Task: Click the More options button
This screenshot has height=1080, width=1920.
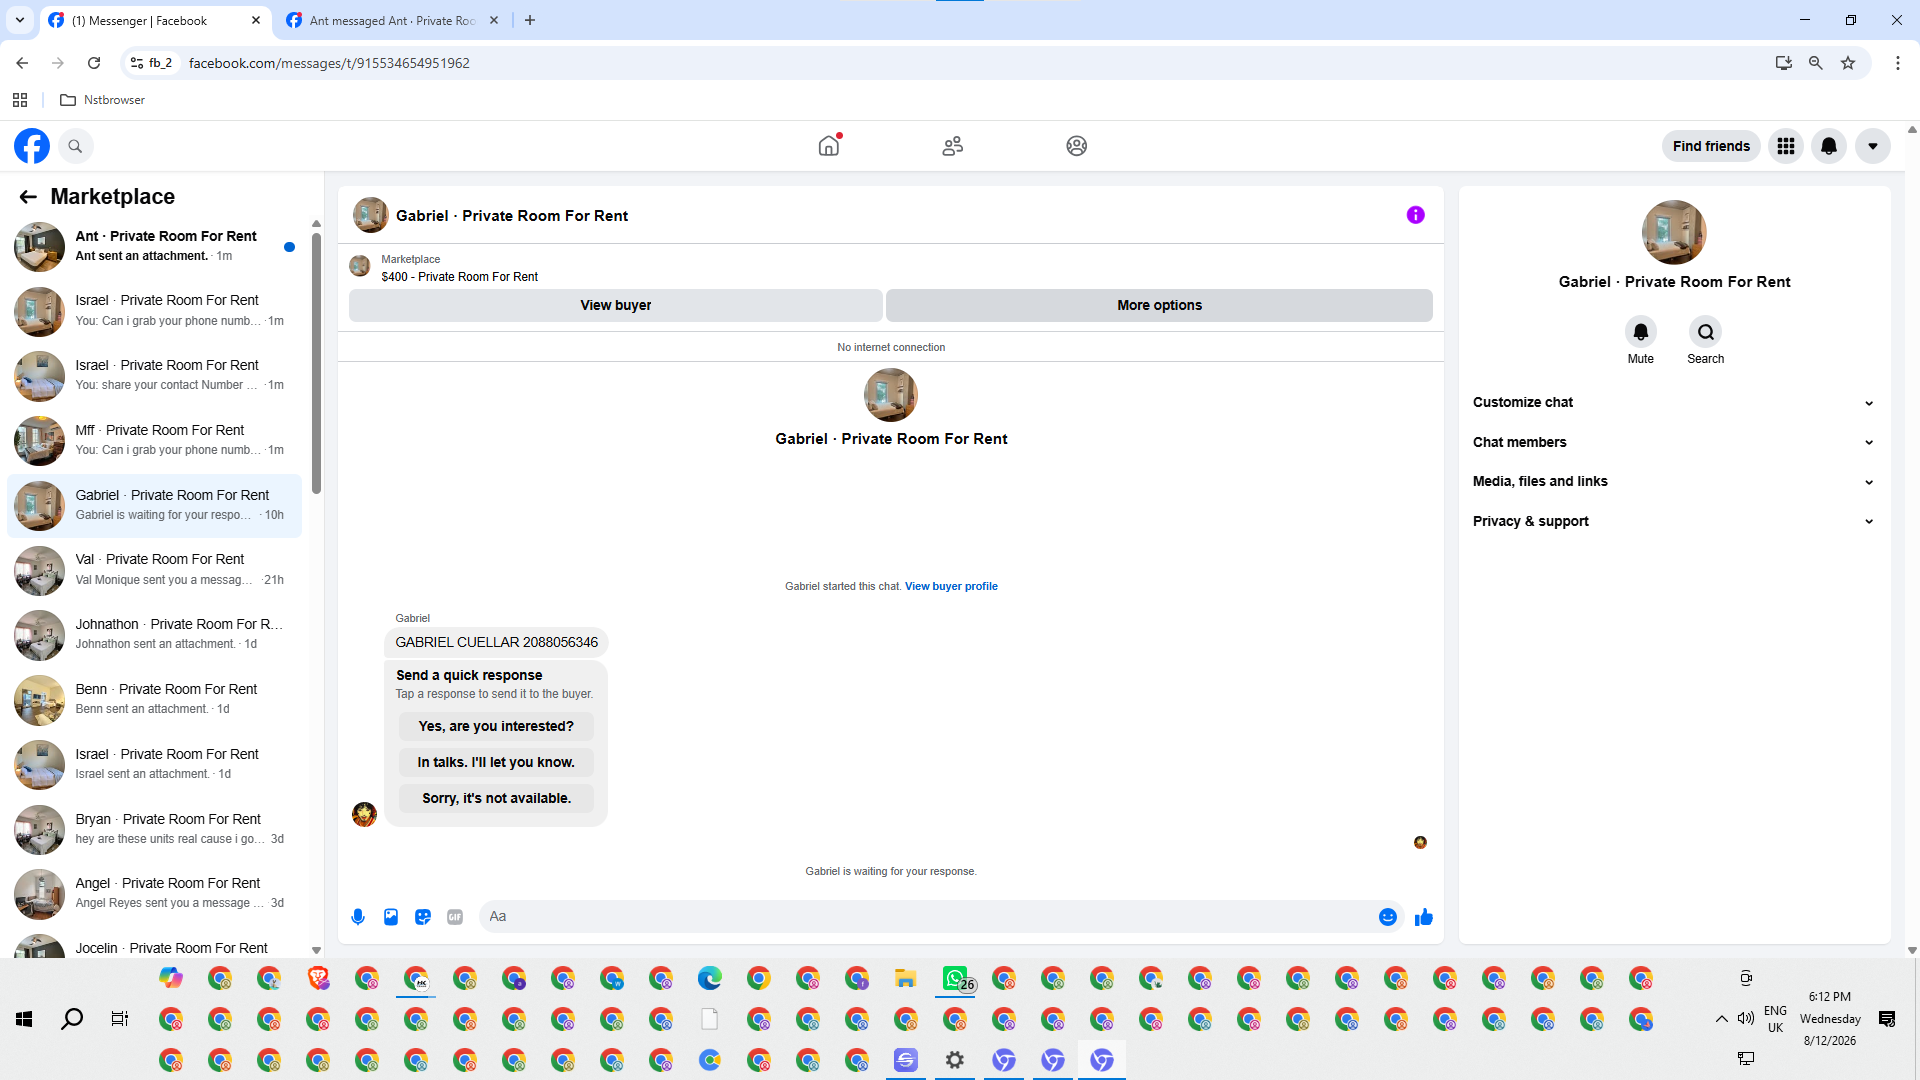Action: 1160,305
